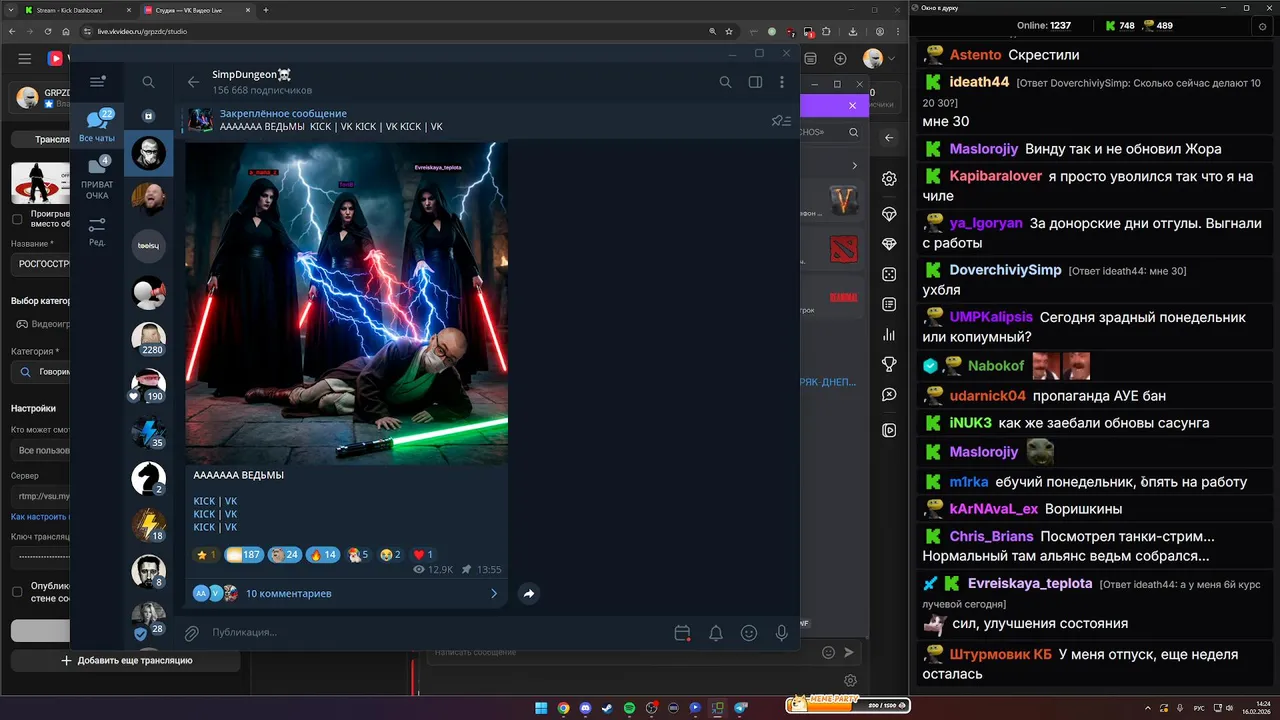Image resolution: width=1280 pixels, height=720 pixels.
Task: Click the reaction with 187 count
Action: (243, 554)
